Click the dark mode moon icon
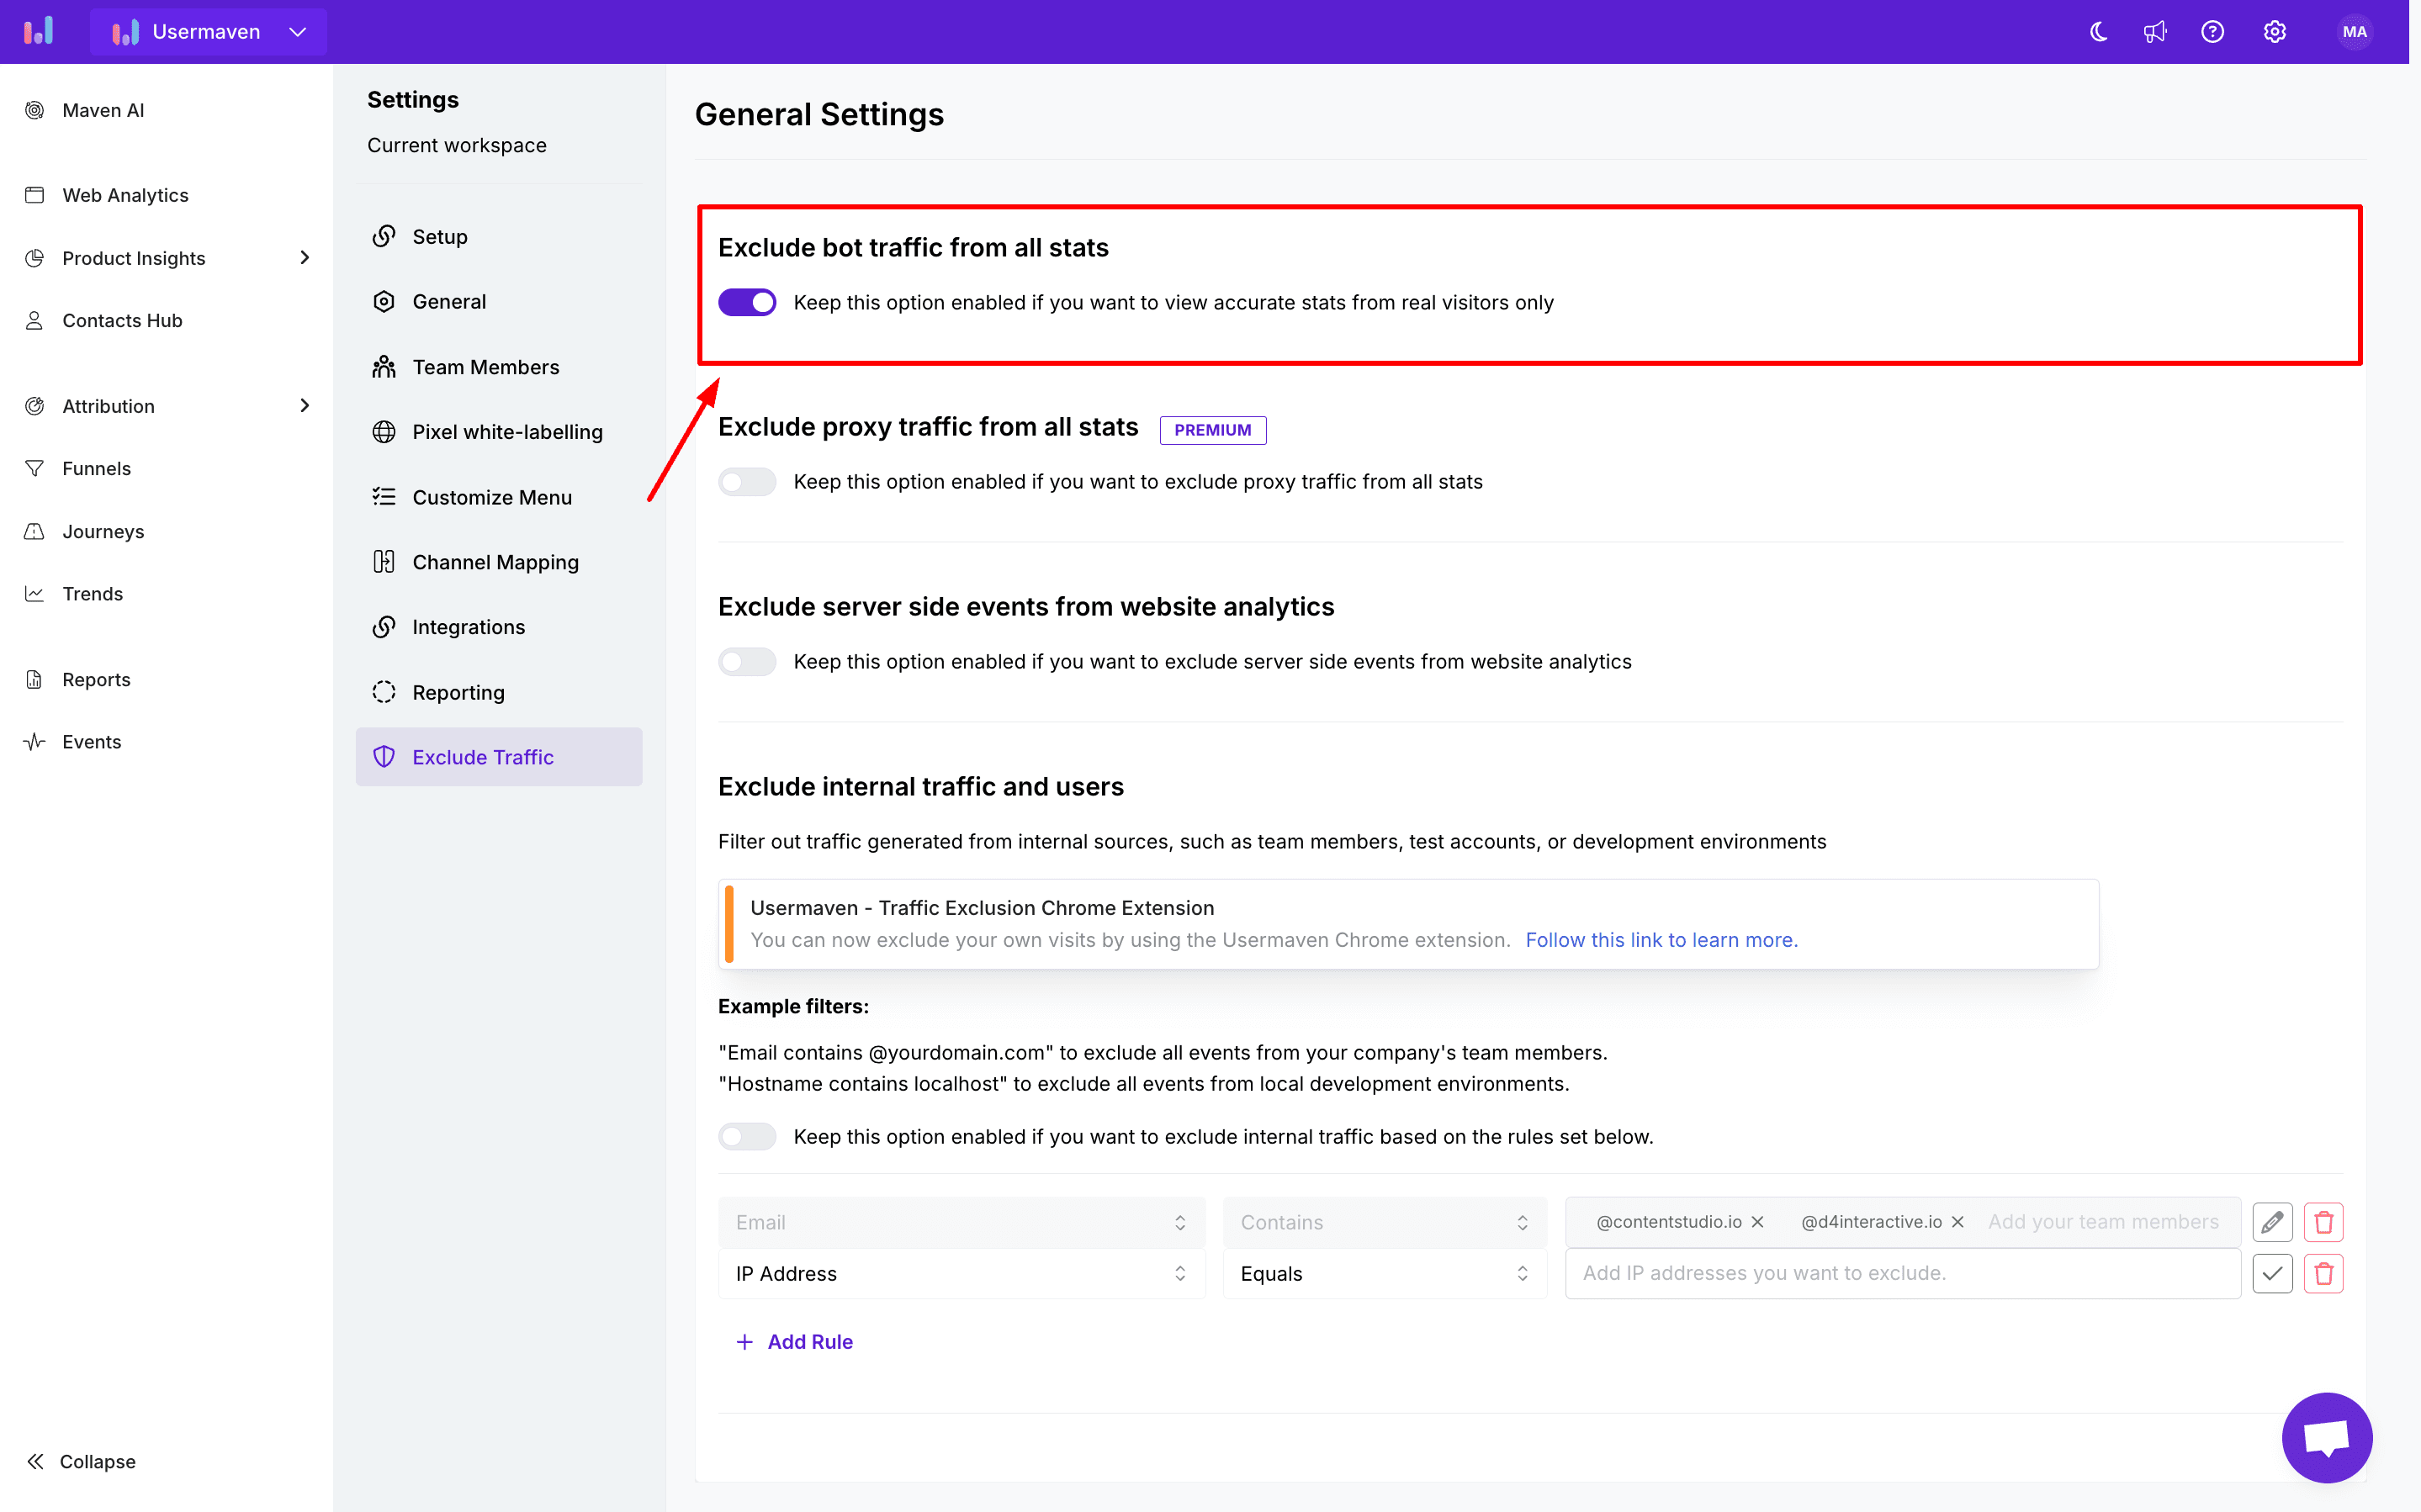 [x=2099, y=31]
